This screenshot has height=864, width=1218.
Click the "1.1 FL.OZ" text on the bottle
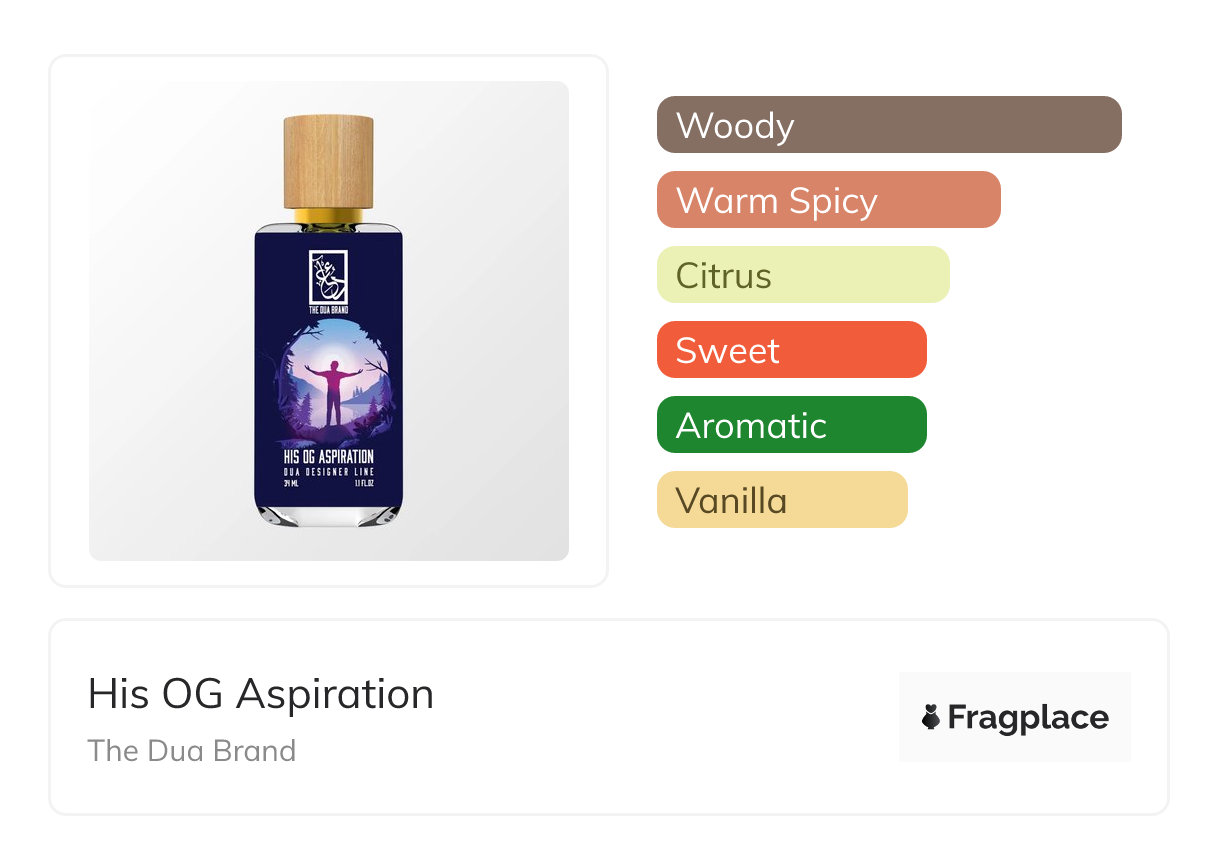point(362,484)
